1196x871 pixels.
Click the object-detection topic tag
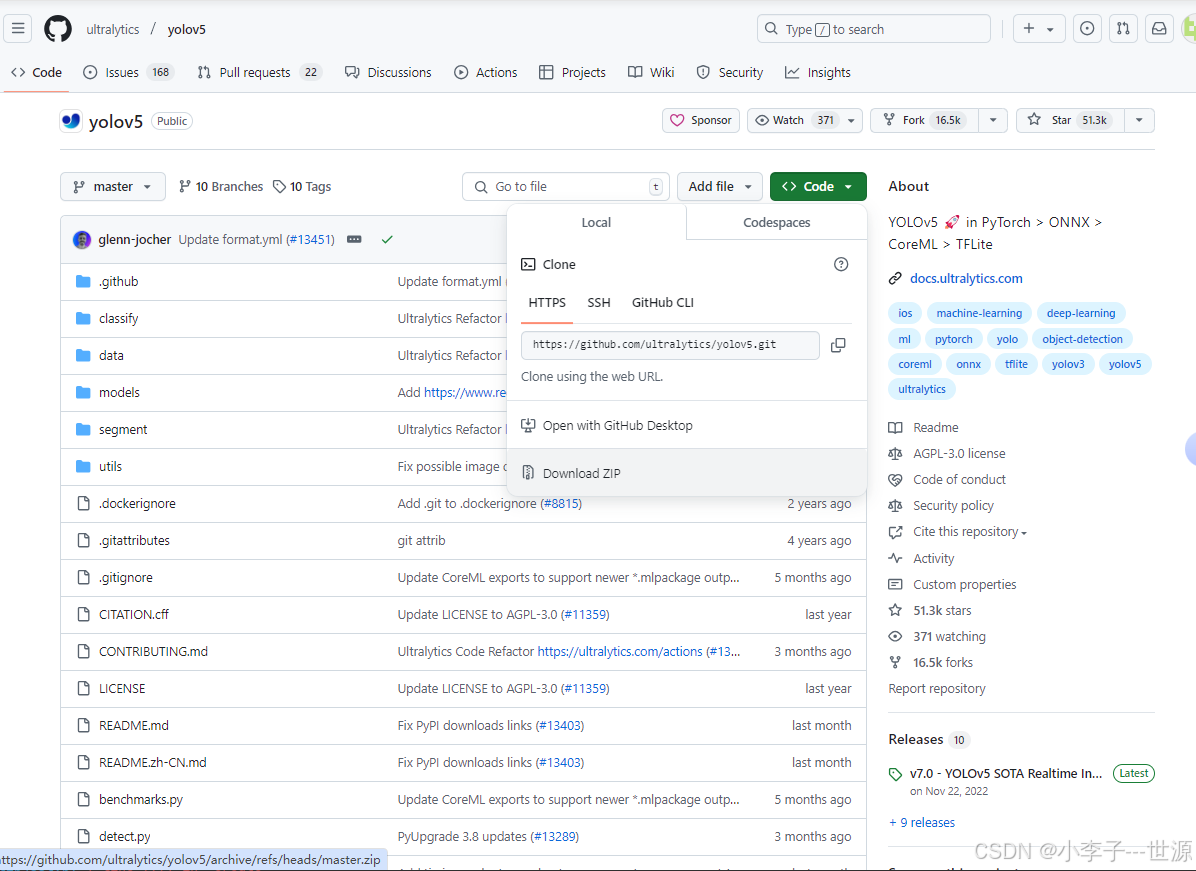[1082, 339]
